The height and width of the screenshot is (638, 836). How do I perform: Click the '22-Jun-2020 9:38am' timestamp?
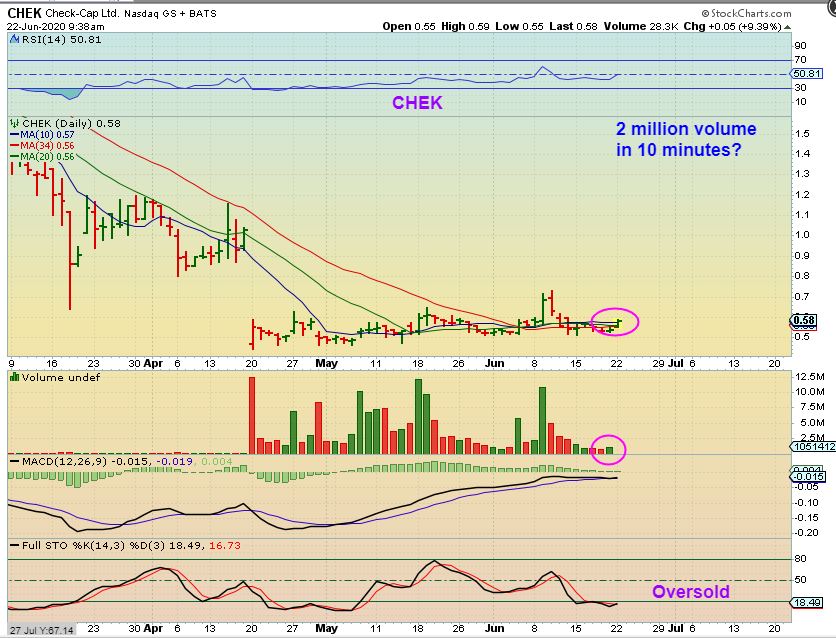55,27
